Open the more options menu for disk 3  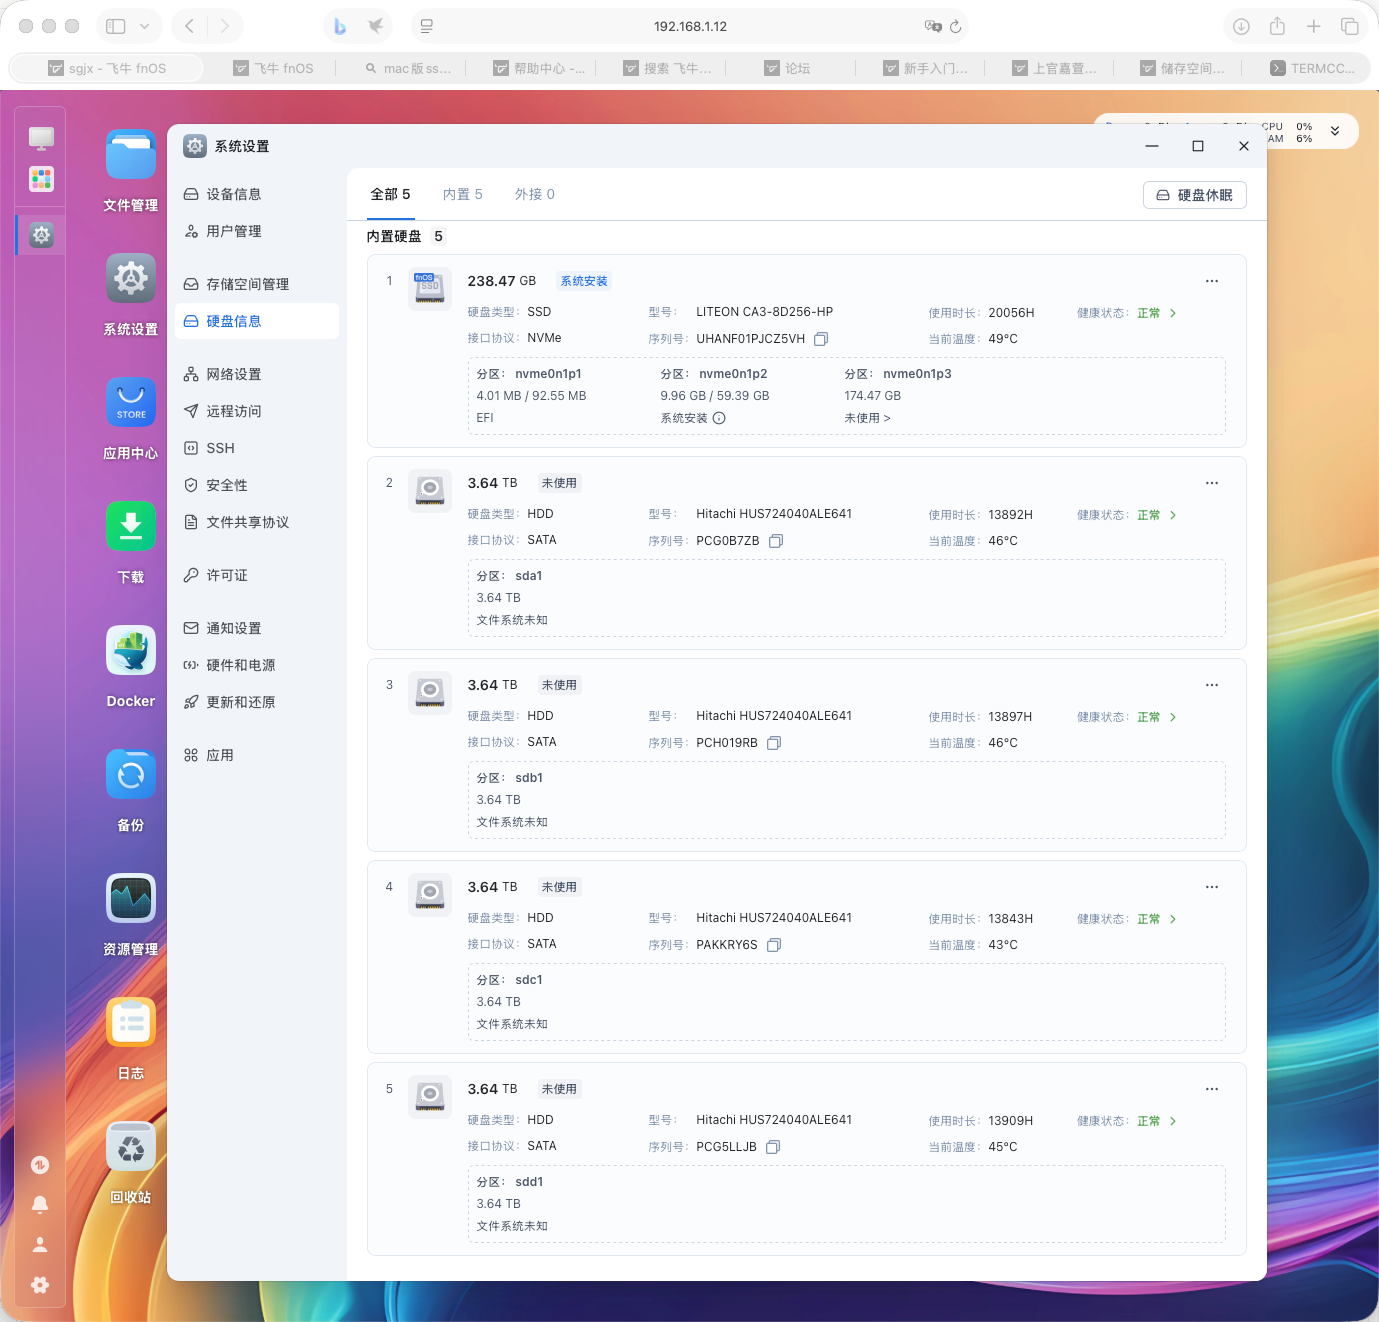pyautogui.click(x=1211, y=685)
